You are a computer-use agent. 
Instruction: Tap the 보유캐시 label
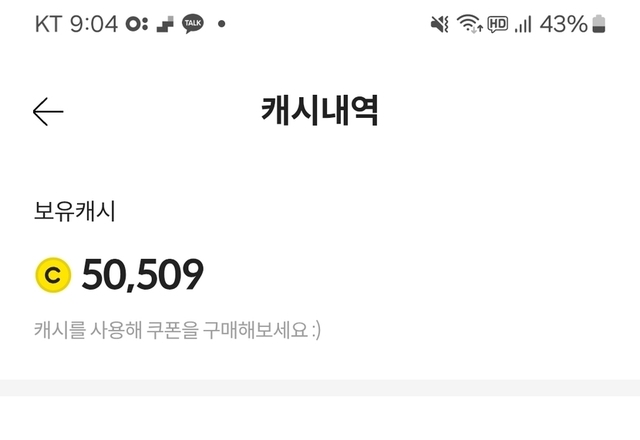(75, 211)
